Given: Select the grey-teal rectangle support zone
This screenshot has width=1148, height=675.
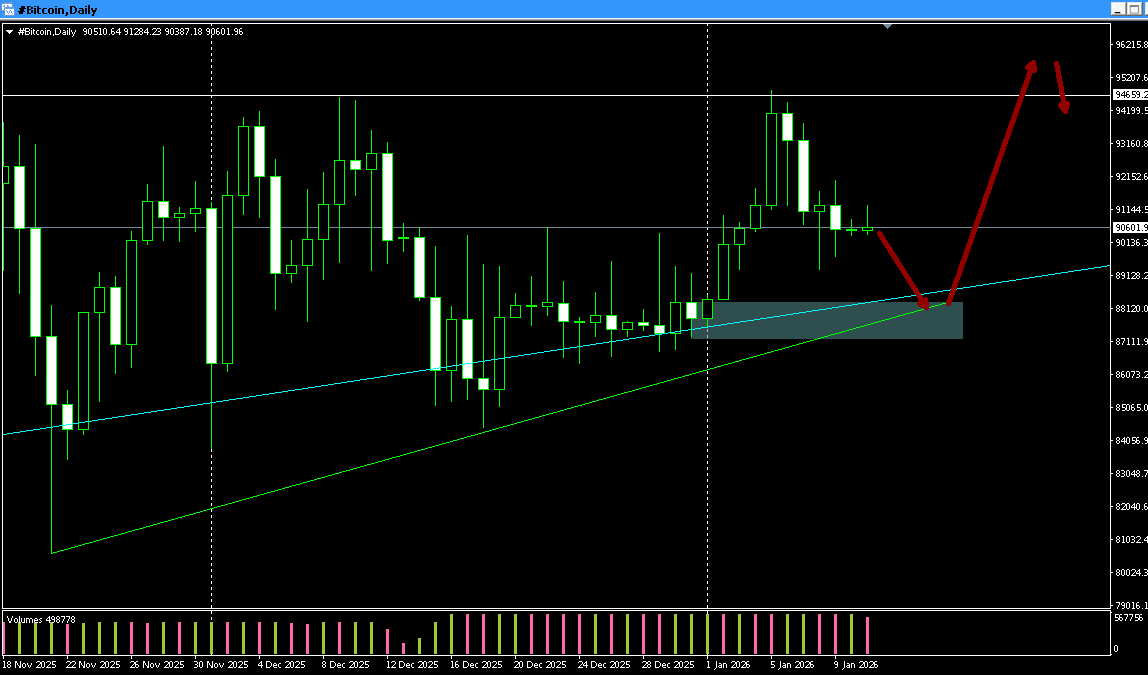Looking at the screenshot, I should 827,320.
